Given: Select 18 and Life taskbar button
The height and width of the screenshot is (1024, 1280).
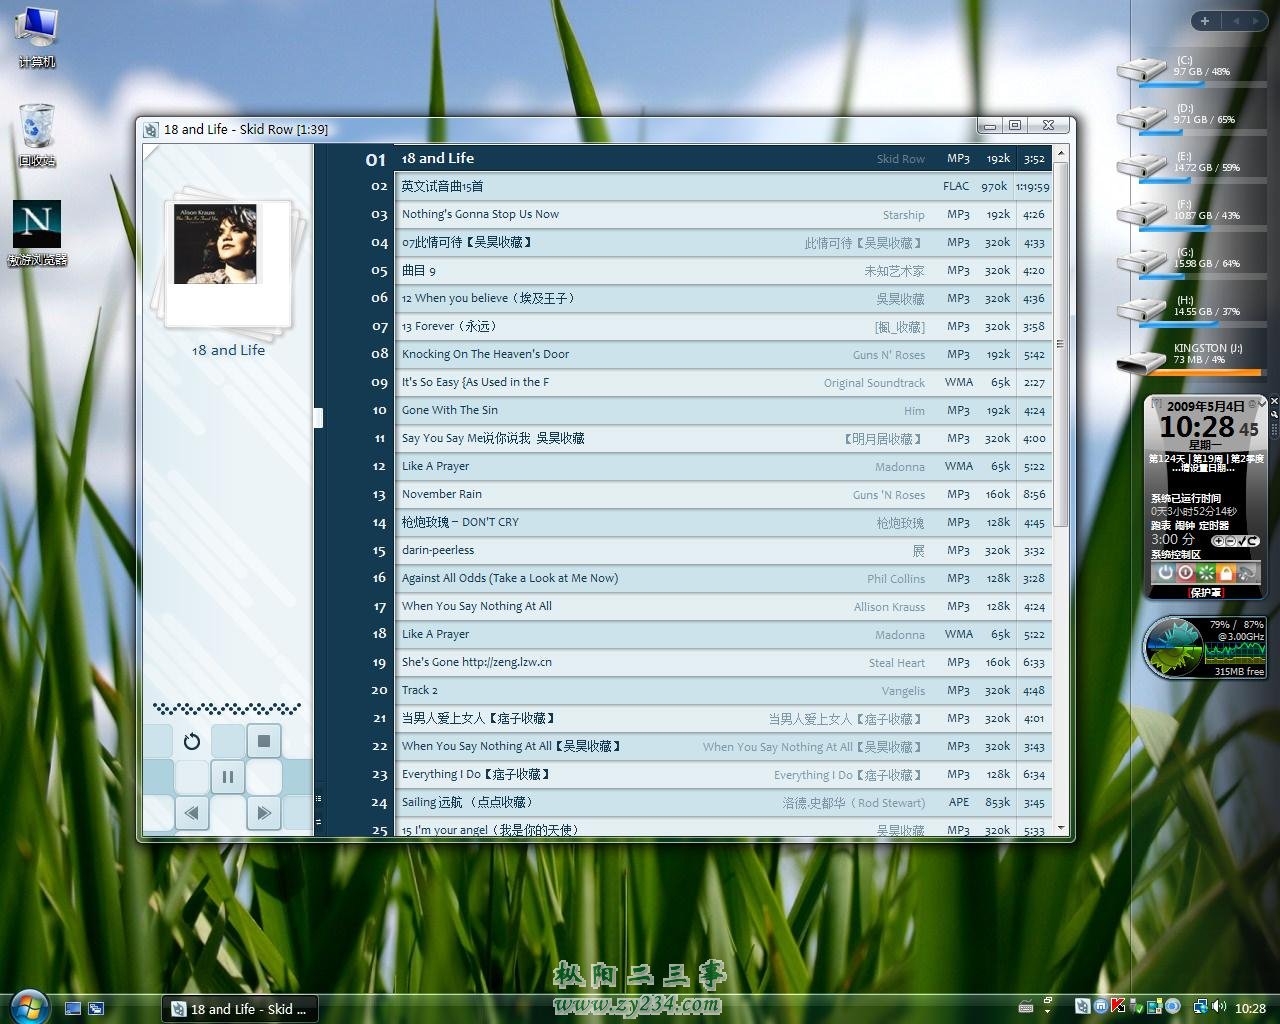Looking at the screenshot, I should (240, 1009).
